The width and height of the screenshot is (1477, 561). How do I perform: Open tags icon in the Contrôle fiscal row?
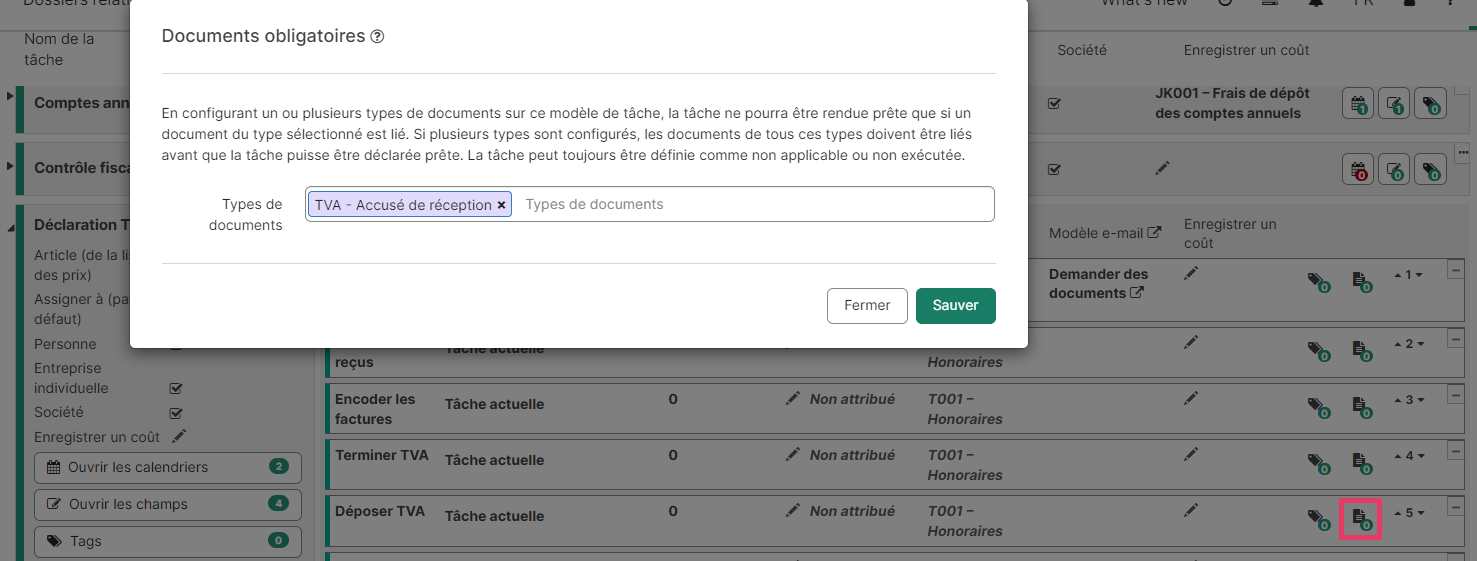pyautogui.click(x=1431, y=169)
